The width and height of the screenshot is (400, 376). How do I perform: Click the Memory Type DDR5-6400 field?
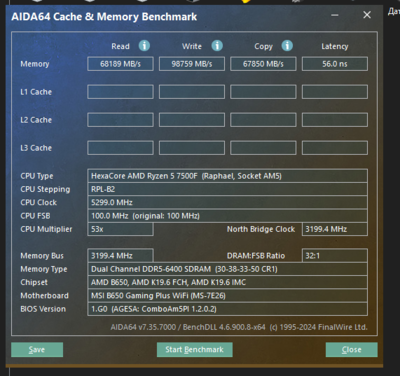point(228,269)
